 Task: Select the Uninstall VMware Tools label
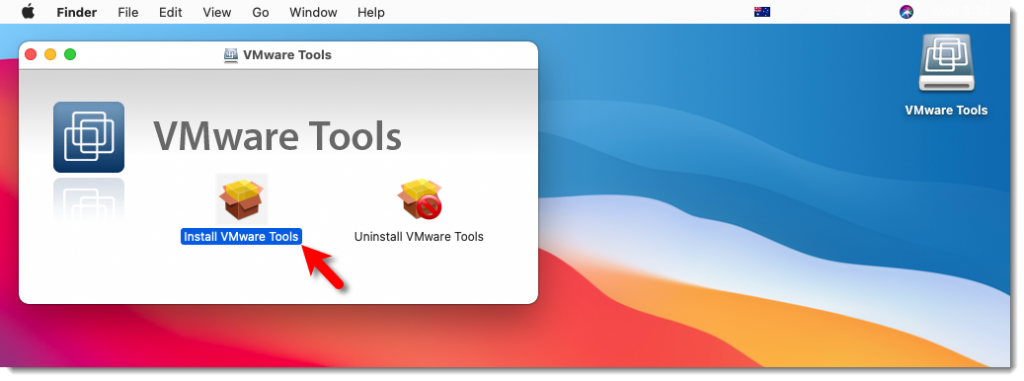[419, 237]
